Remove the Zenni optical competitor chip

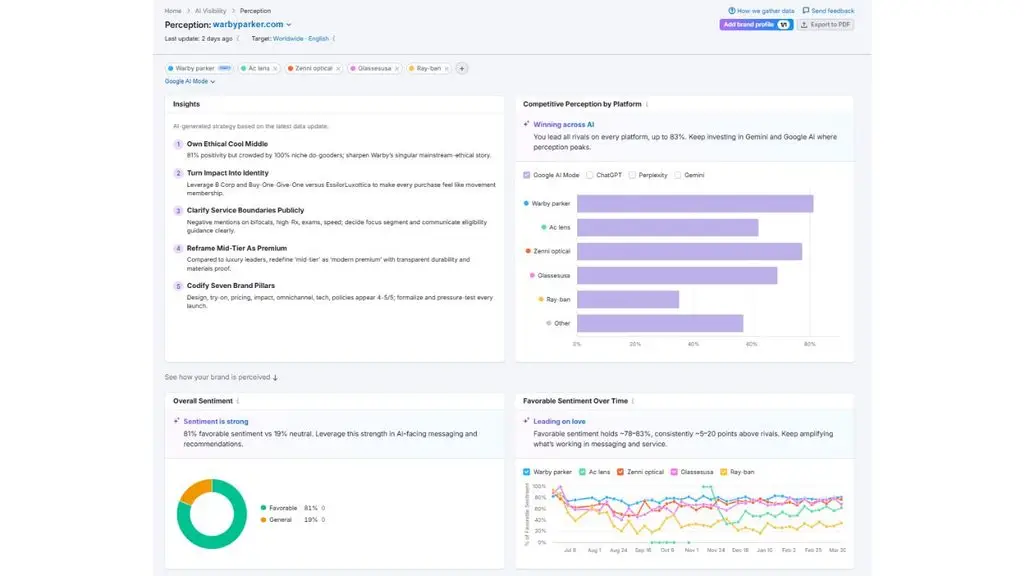click(x=338, y=69)
